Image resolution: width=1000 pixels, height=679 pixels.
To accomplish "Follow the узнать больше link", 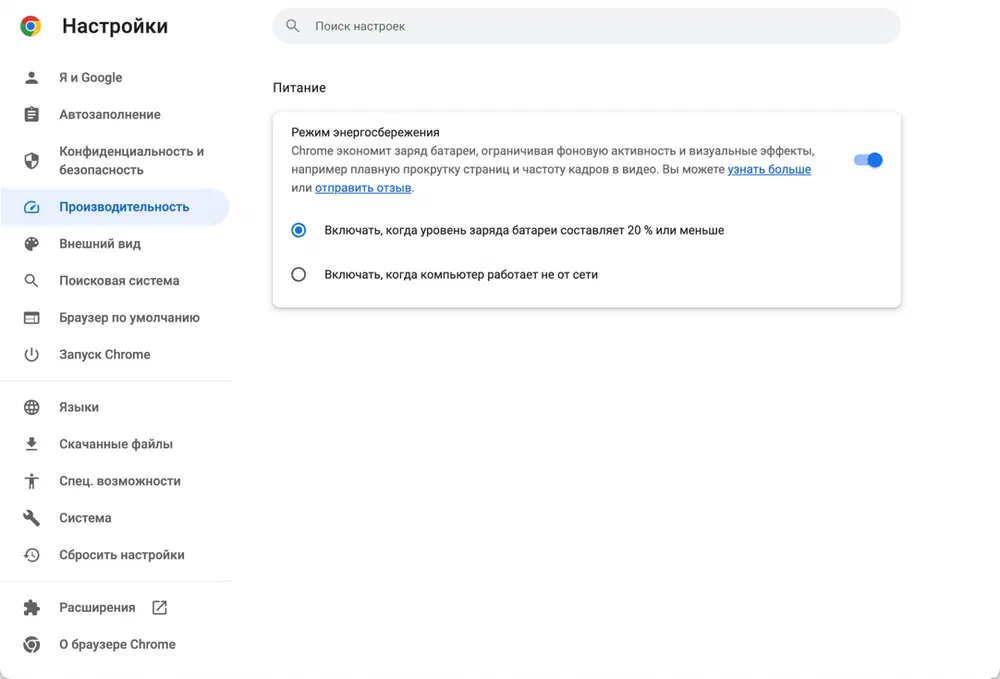I will [x=769, y=170].
